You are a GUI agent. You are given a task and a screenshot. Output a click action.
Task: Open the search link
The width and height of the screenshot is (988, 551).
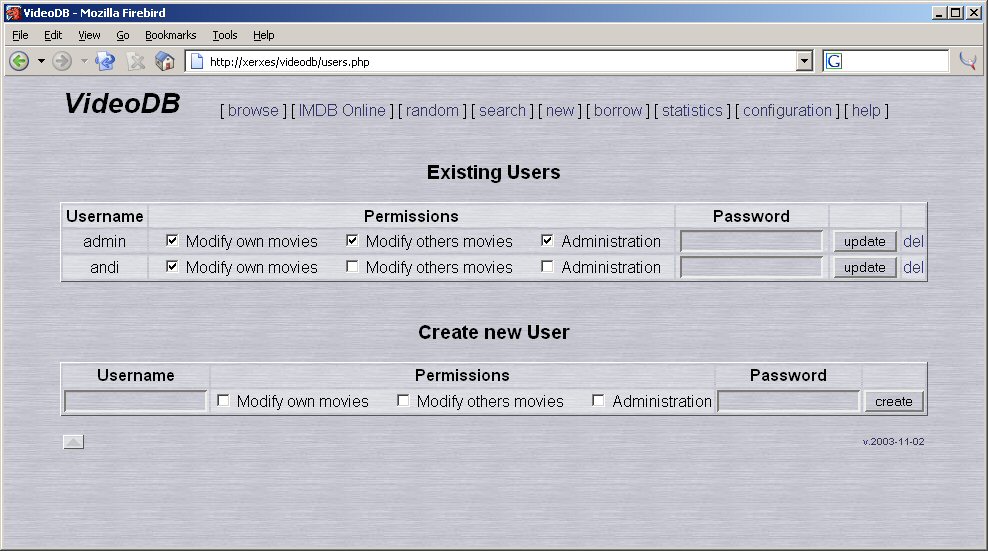coord(502,110)
